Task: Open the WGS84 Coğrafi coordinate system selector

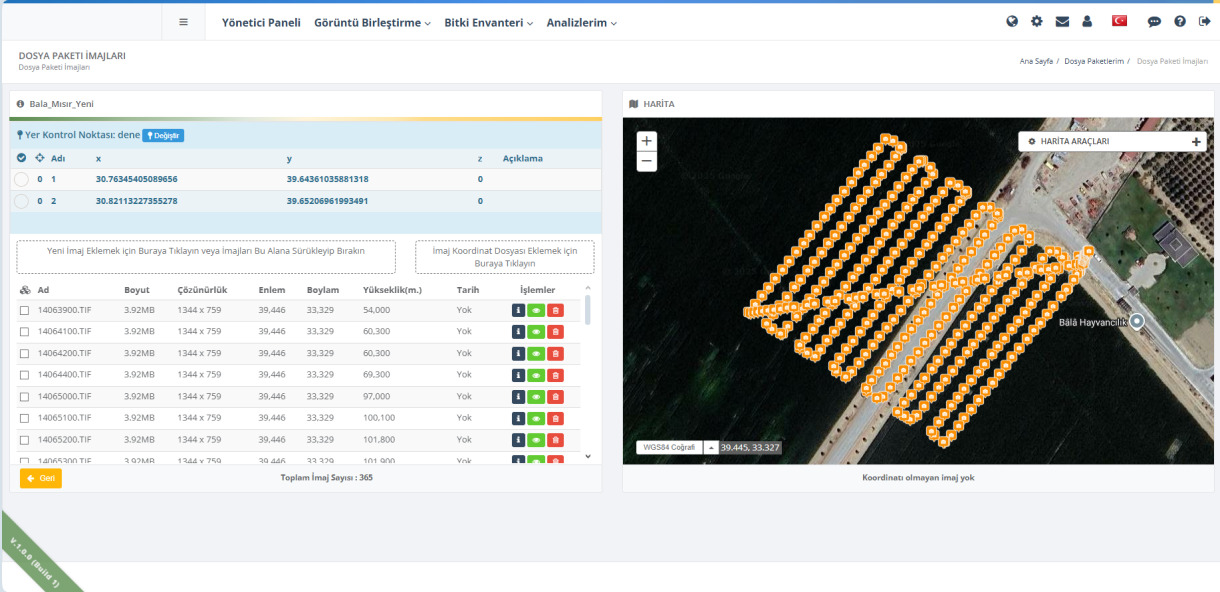Action: 669,448
